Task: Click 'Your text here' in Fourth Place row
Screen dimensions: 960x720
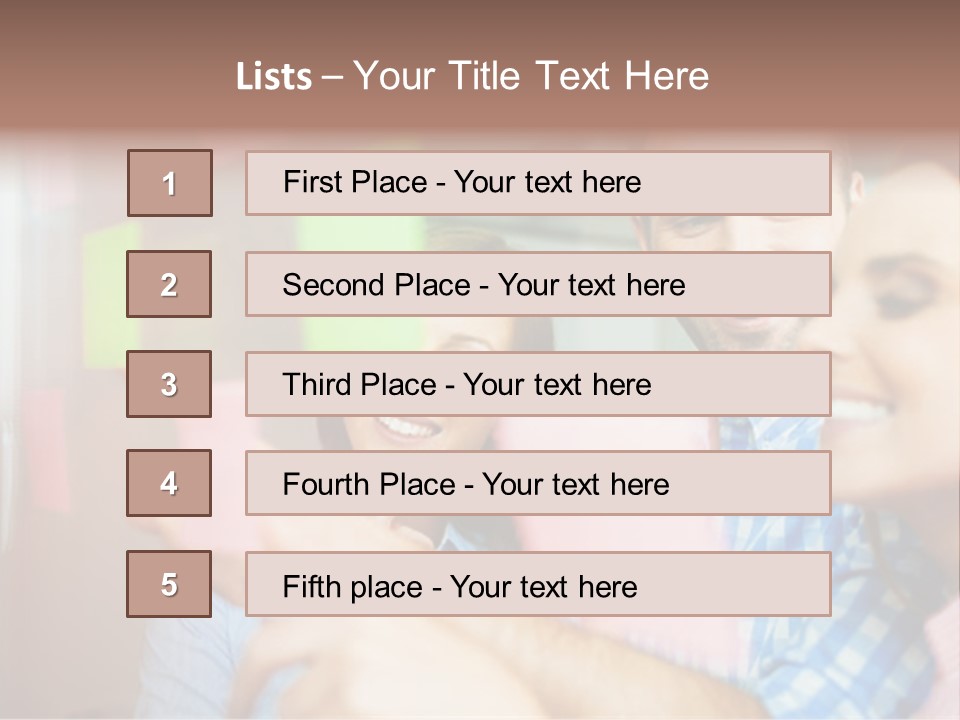Action: point(576,485)
